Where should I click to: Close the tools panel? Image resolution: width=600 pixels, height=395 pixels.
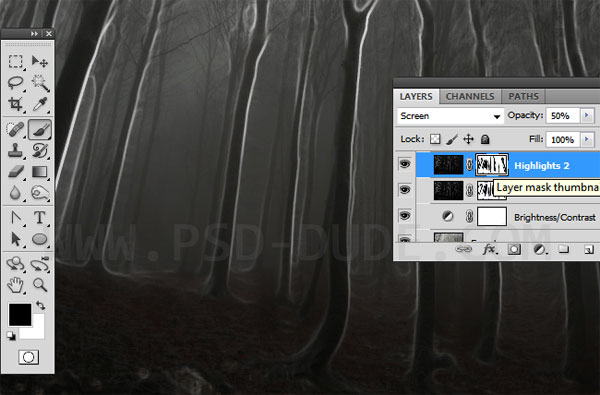click(x=49, y=34)
